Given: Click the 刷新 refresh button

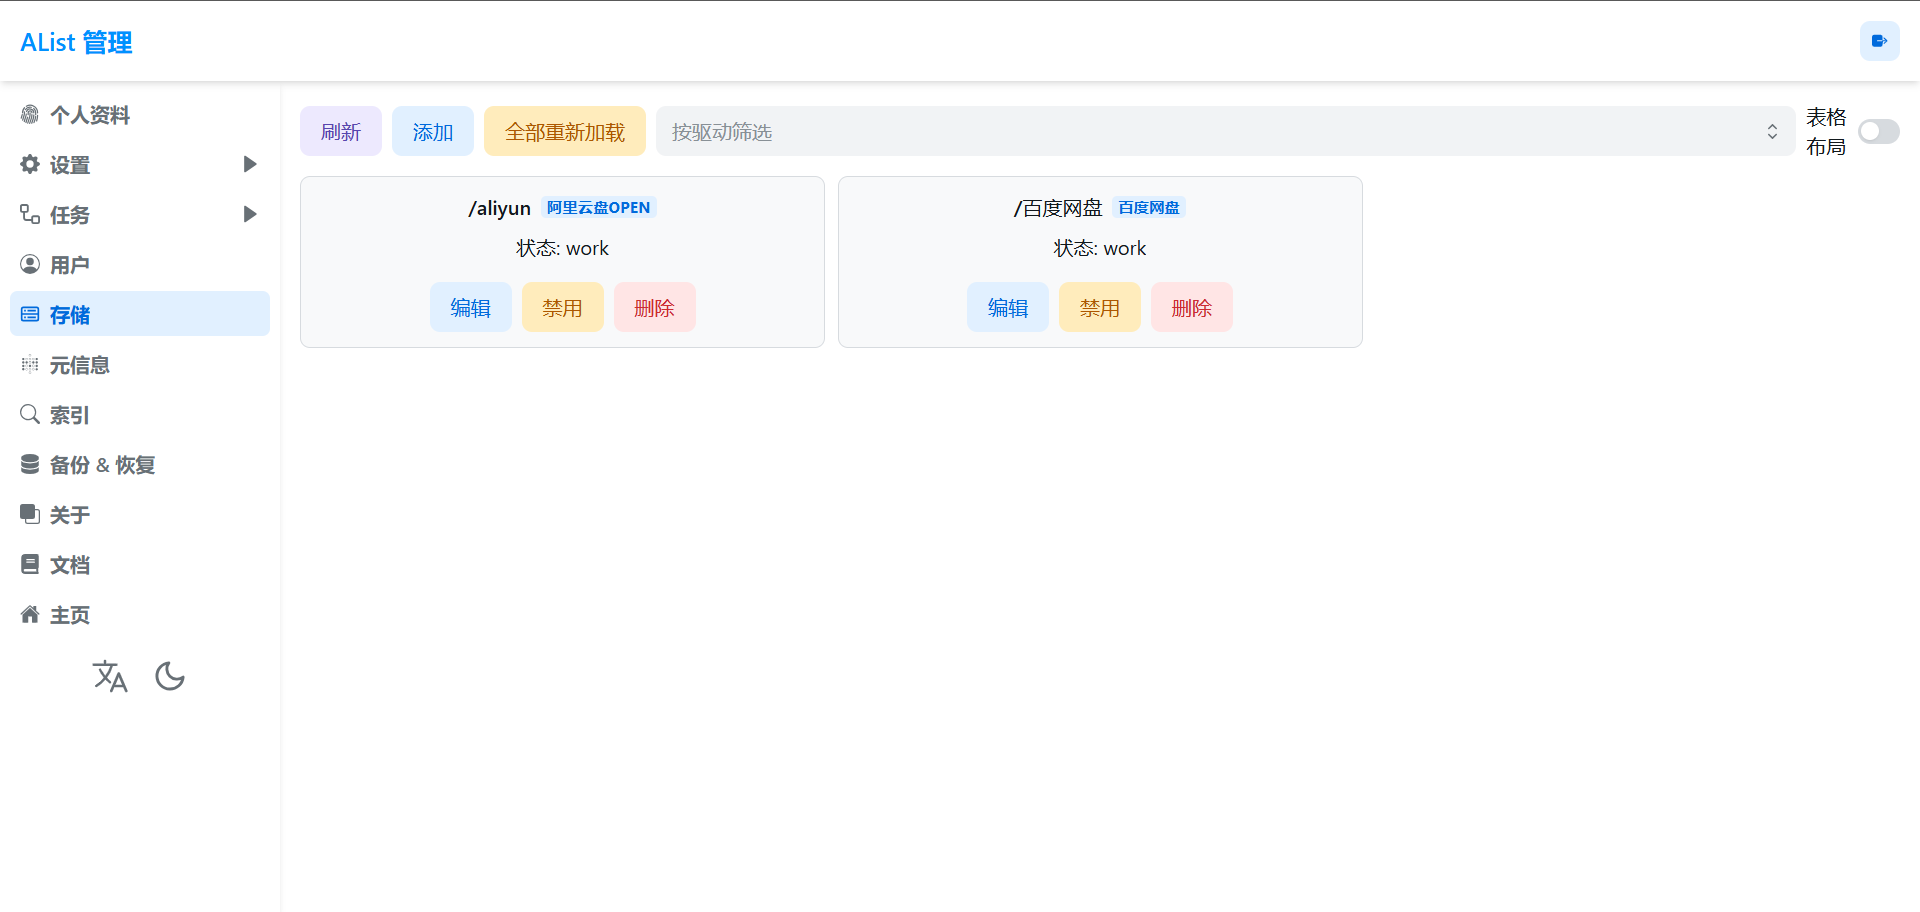Looking at the screenshot, I should coord(341,132).
